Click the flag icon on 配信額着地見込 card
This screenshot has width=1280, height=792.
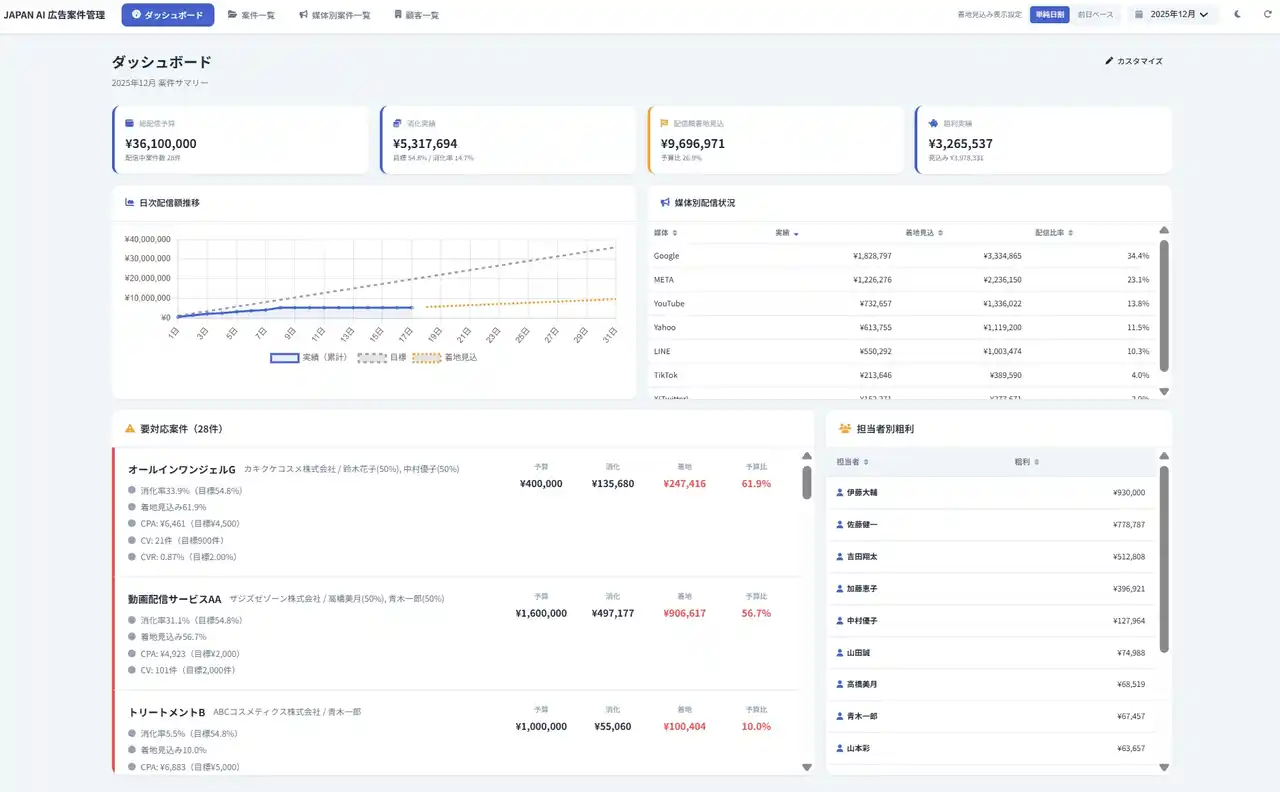(665, 123)
